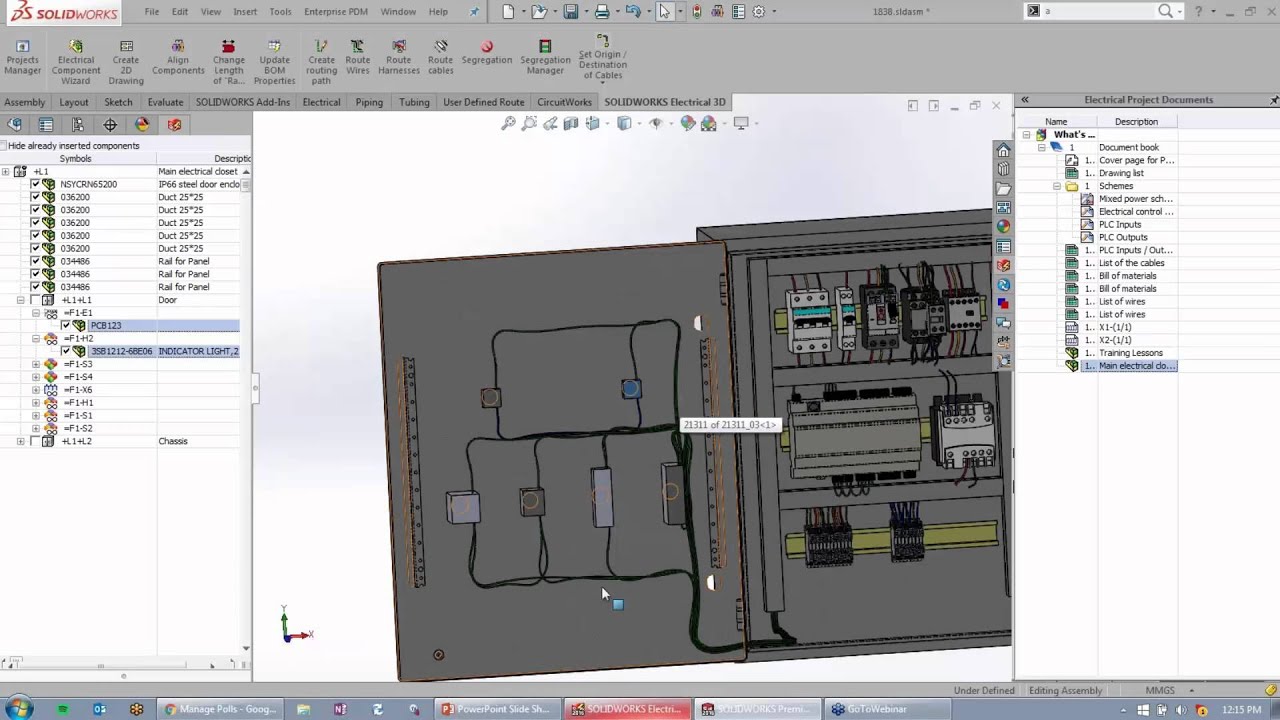The image size is (1280, 720).
Task: Run the Route cables command
Action: 440,58
